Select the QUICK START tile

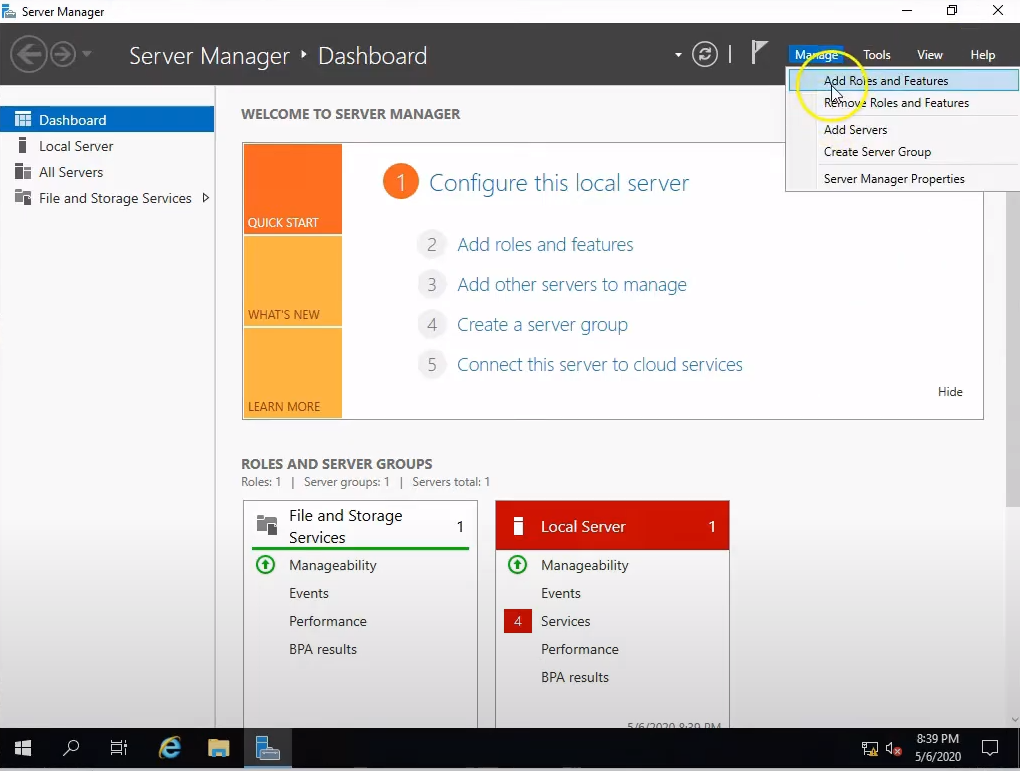click(x=292, y=189)
